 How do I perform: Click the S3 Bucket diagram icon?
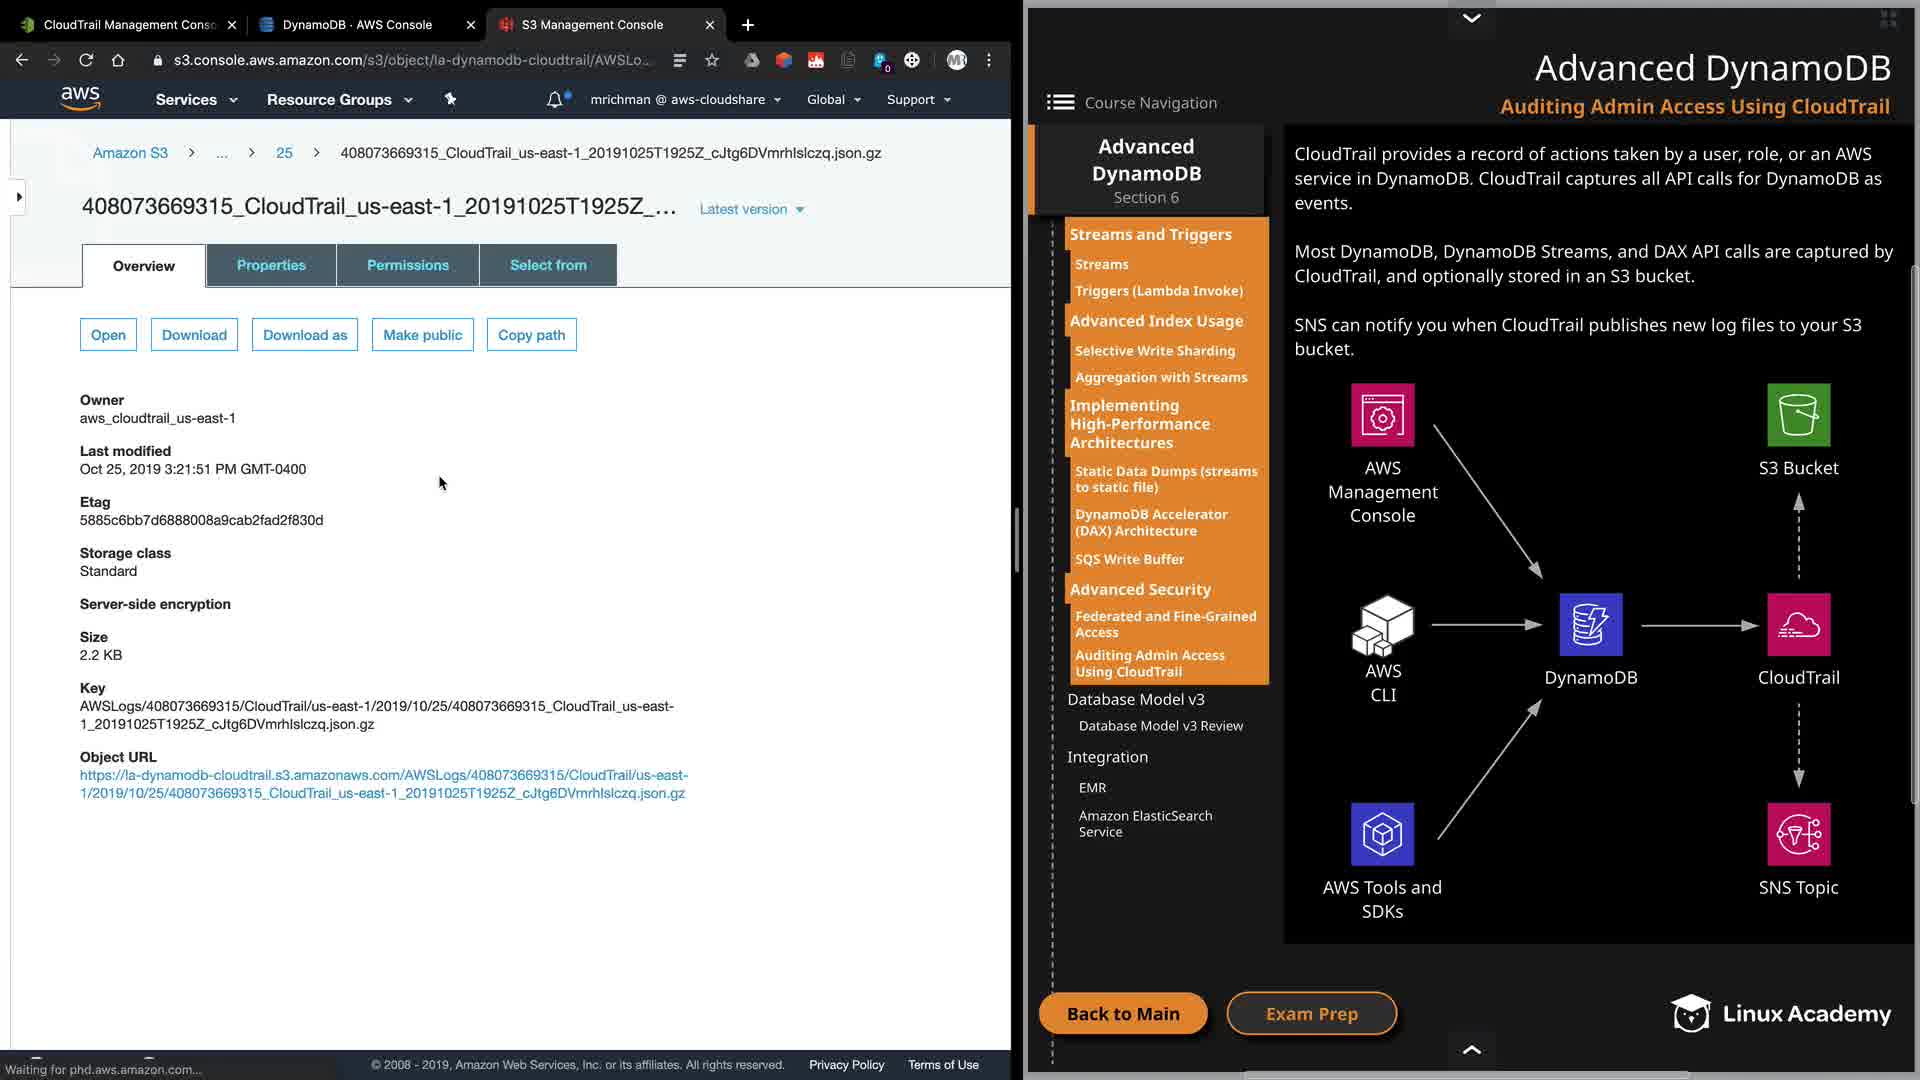[x=1798, y=415]
